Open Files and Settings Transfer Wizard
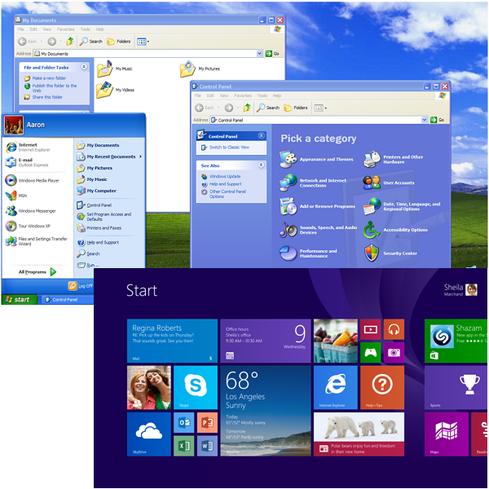 tap(37, 241)
